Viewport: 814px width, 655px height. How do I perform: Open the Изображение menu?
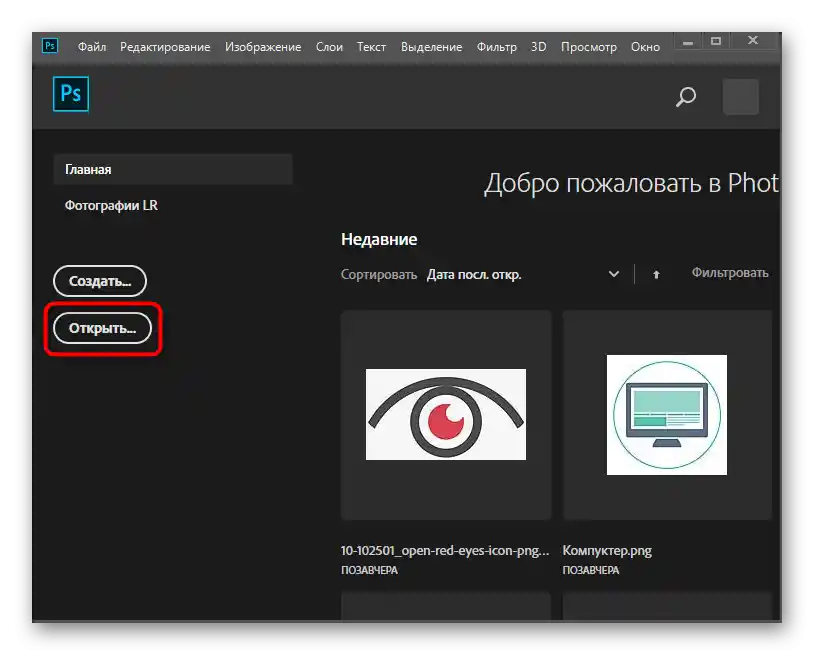pos(263,47)
